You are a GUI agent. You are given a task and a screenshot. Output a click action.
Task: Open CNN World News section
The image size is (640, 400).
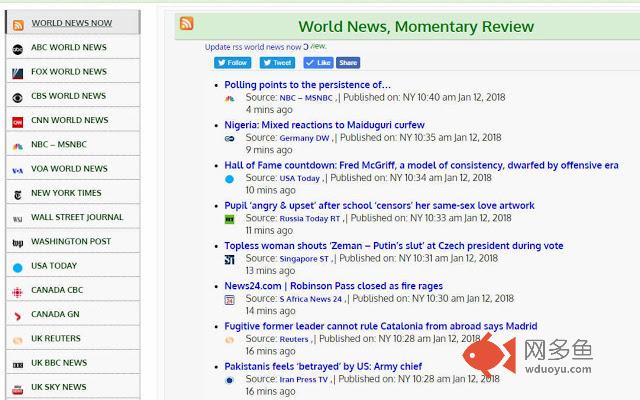[73, 120]
